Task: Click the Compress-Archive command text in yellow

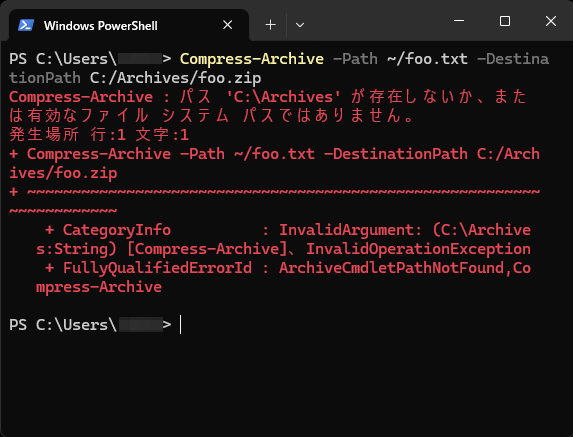Action: (x=252, y=59)
